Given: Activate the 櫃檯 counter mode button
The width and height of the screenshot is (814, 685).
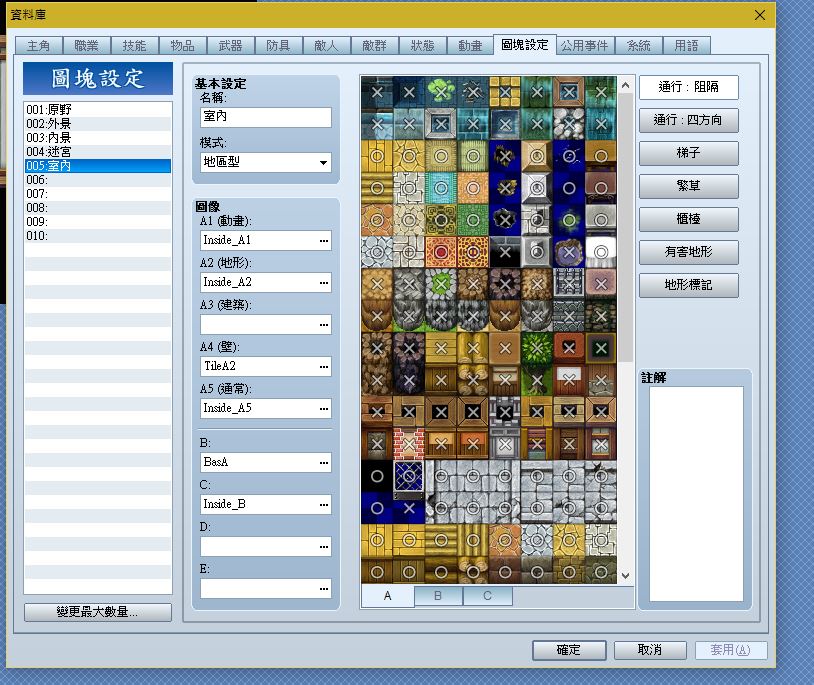Looking at the screenshot, I should [x=688, y=219].
